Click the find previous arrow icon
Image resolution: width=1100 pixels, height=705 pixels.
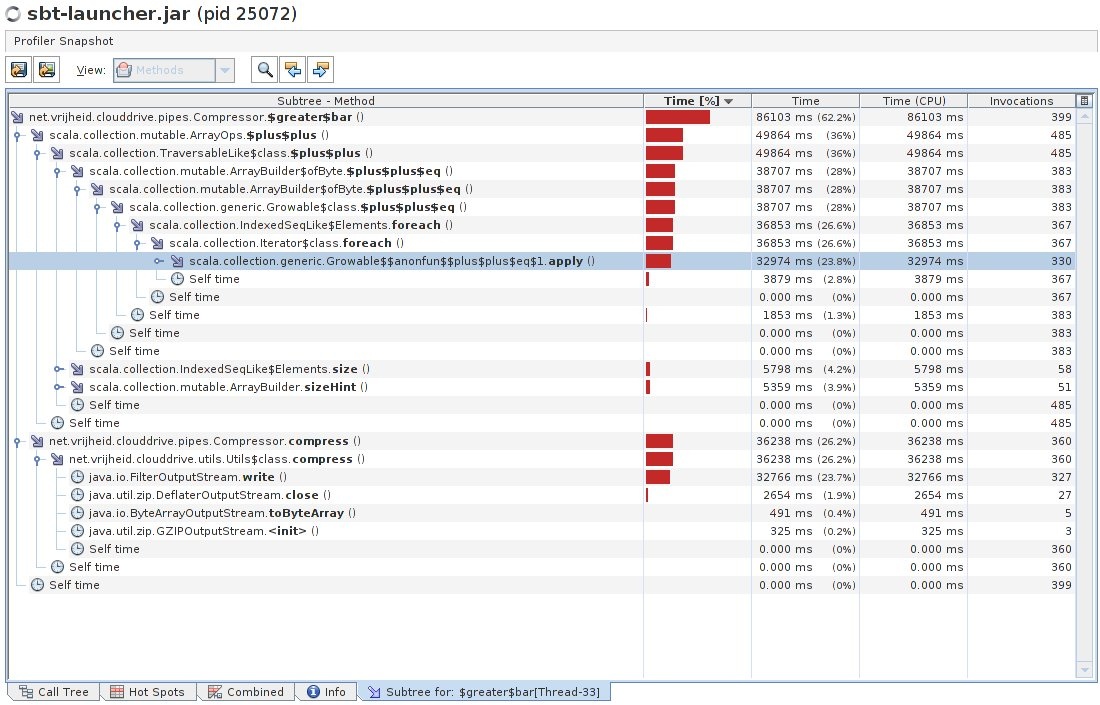coord(293,70)
